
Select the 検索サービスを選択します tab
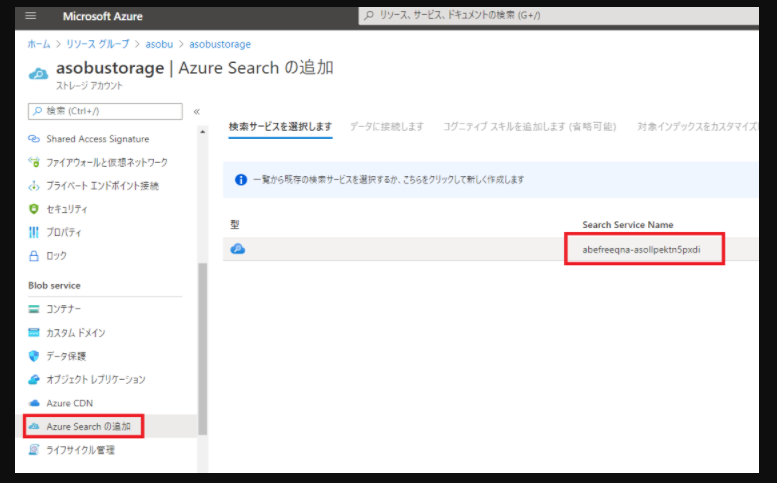click(280, 127)
